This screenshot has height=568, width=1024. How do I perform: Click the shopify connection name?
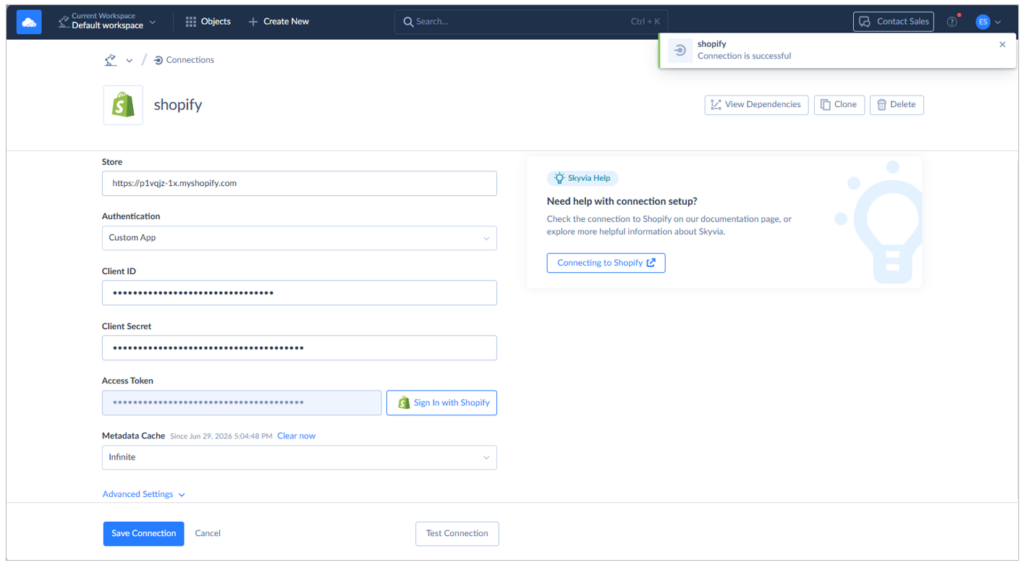[x=178, y=104]
